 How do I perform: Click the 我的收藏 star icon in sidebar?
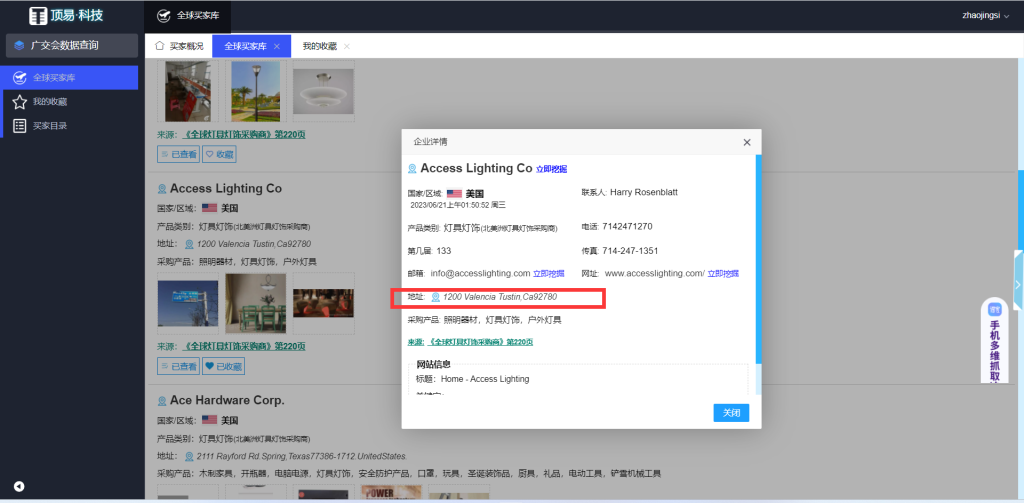[x=20, y=102]
